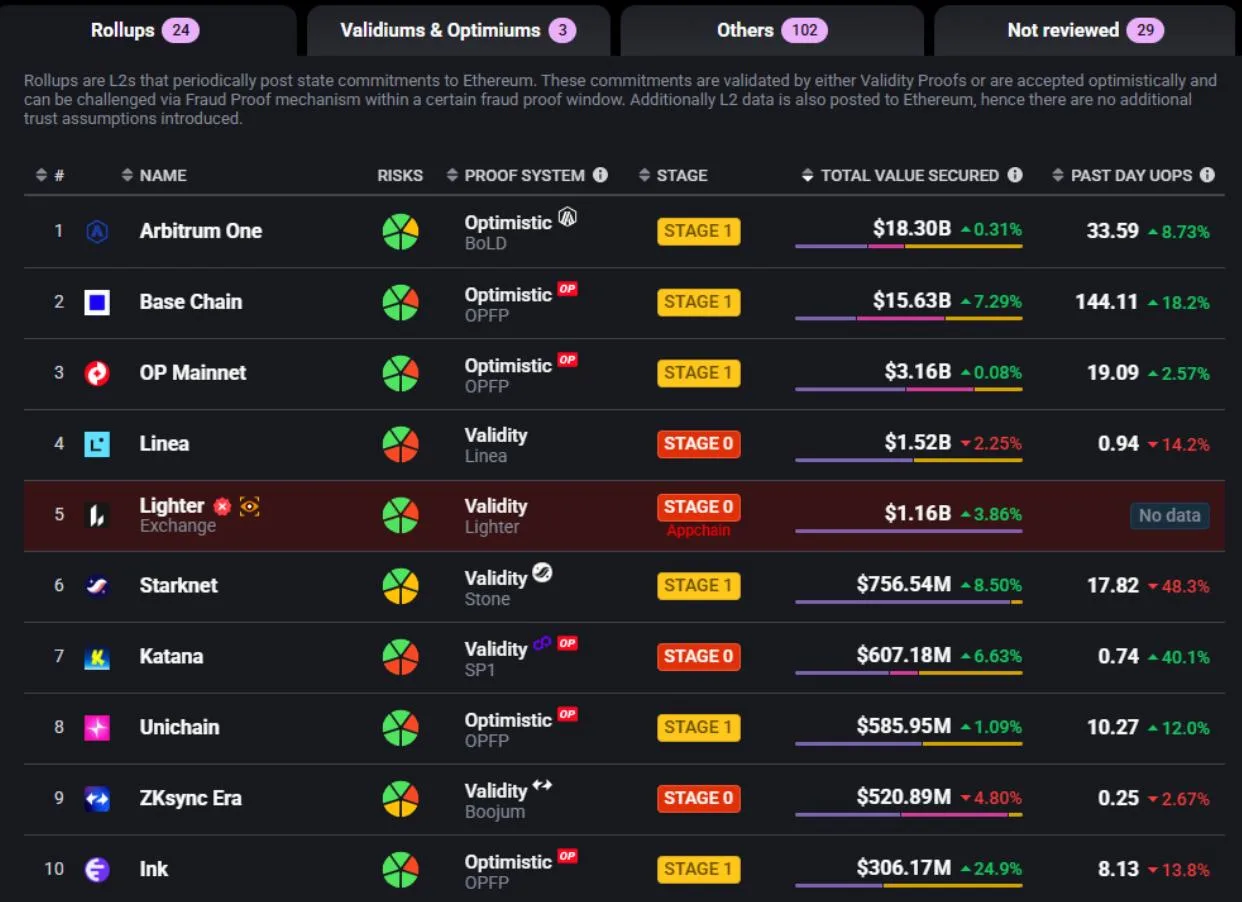
Task: Open the Not reviewed tab
Action: (x=1084, y=30)
